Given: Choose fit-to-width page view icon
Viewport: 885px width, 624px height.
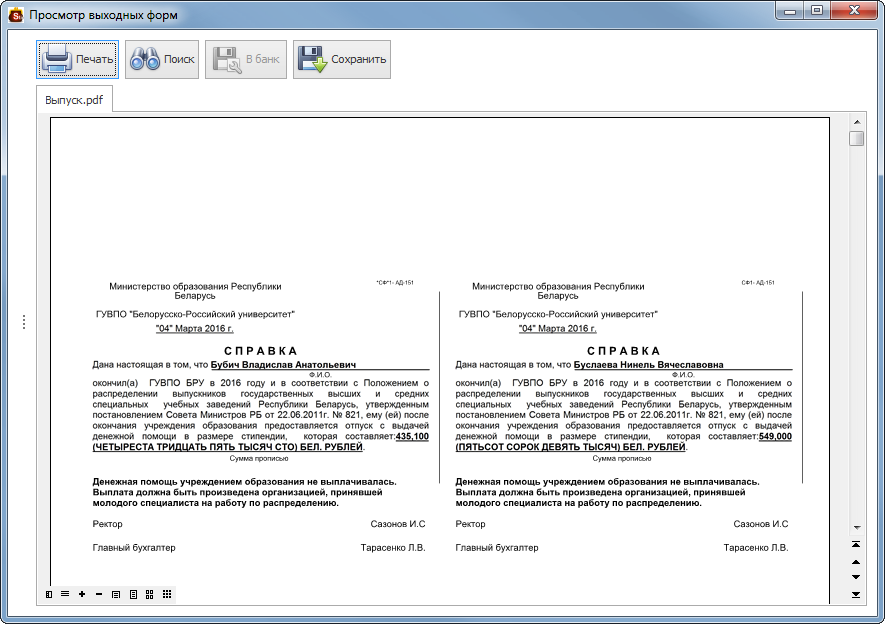Looking at the screenshot, I should click(x=116, y=594).
